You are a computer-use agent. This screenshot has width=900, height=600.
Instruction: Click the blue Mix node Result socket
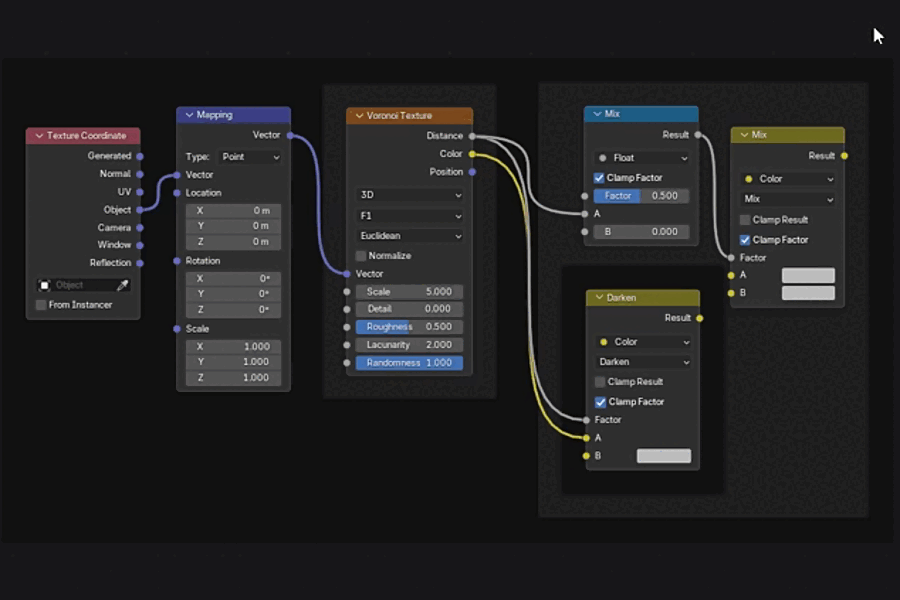coord(698,135)
